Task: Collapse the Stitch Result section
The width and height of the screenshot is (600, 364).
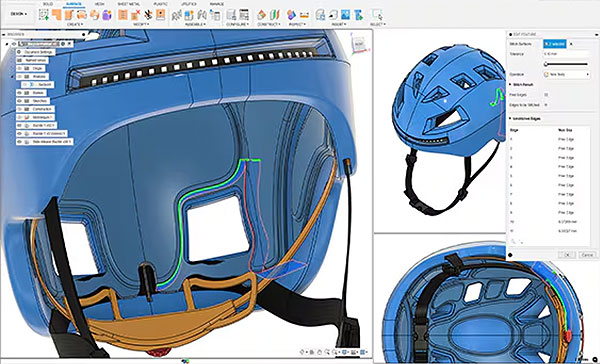Action: (x=510, y=85)
